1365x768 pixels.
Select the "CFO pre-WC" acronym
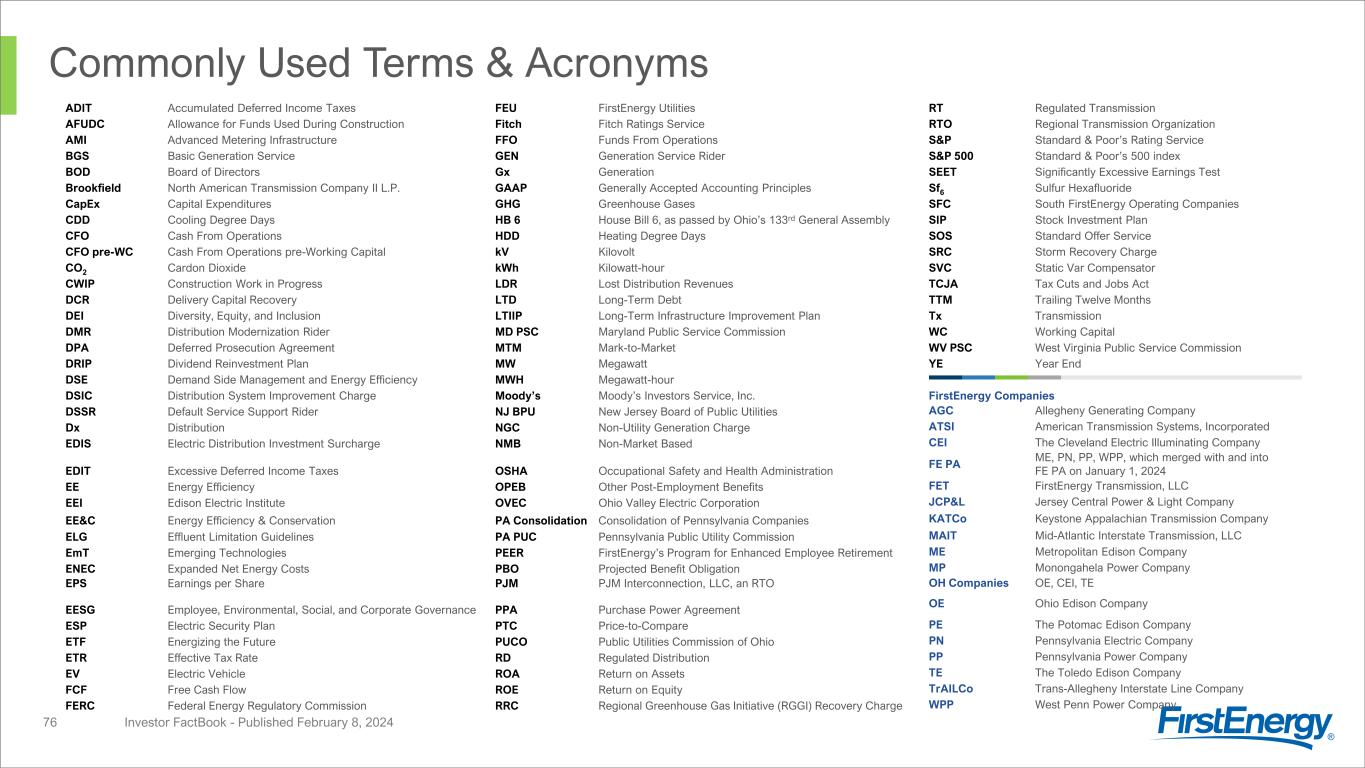[x=99, y=252]
